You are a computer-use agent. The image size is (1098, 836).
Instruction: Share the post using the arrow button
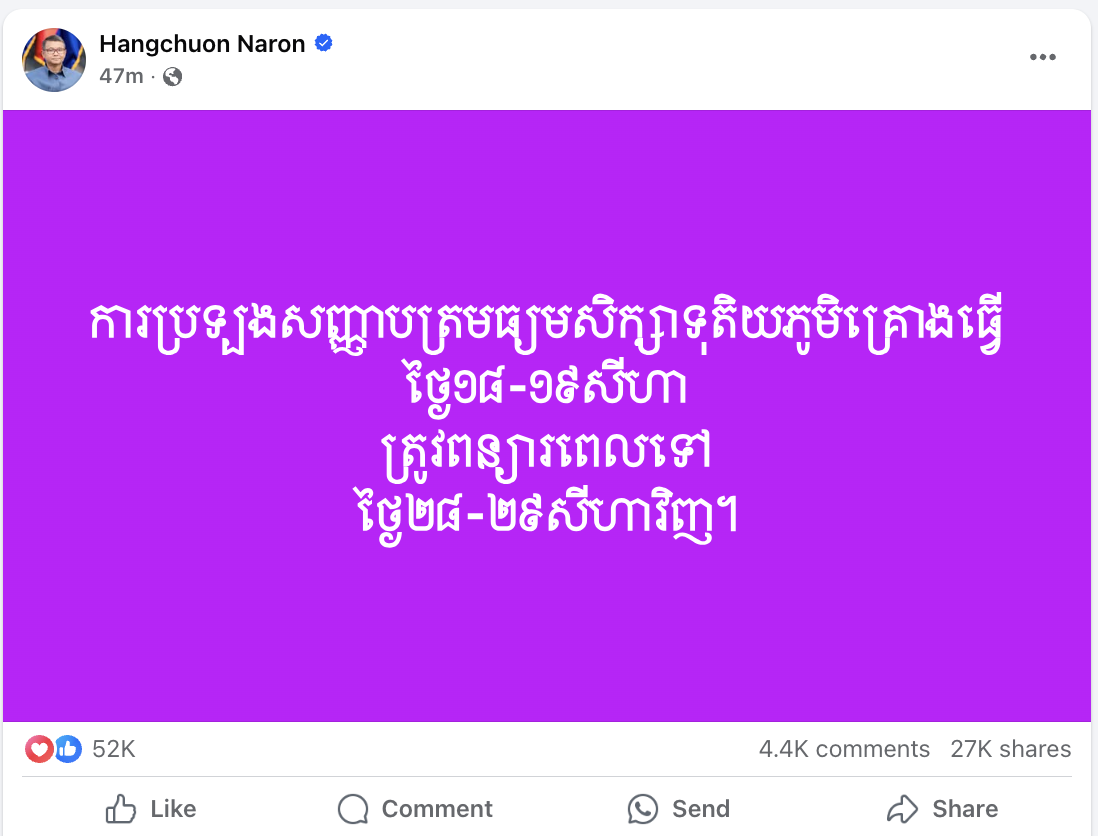click(942, 808)
